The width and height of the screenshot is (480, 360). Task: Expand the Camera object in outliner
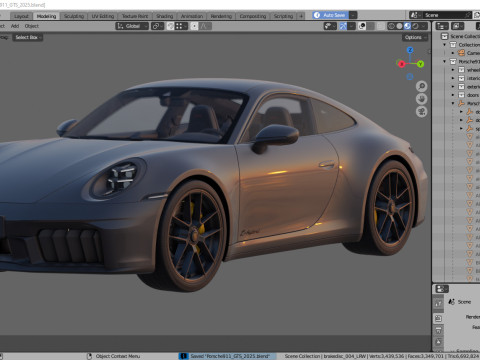pyautogui.click(x=453, y=53)
